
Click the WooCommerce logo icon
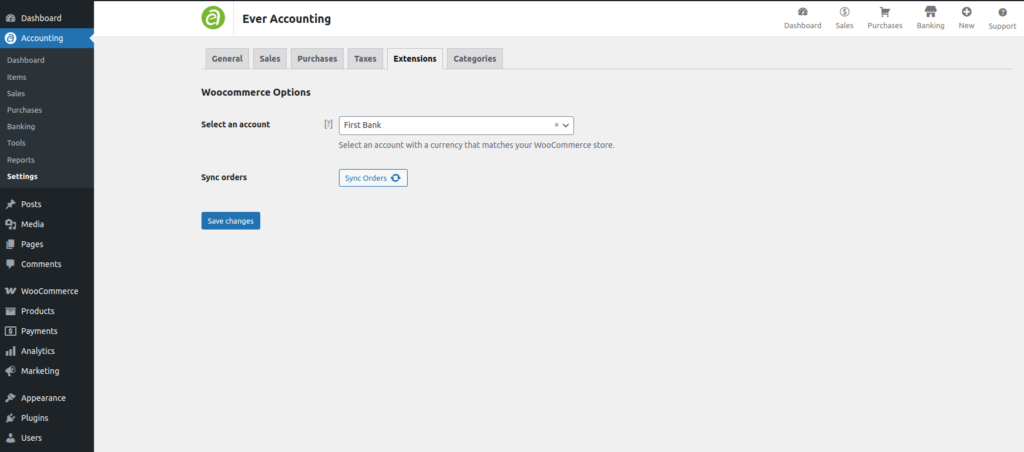pyautogui.click(x=10, y=291)
